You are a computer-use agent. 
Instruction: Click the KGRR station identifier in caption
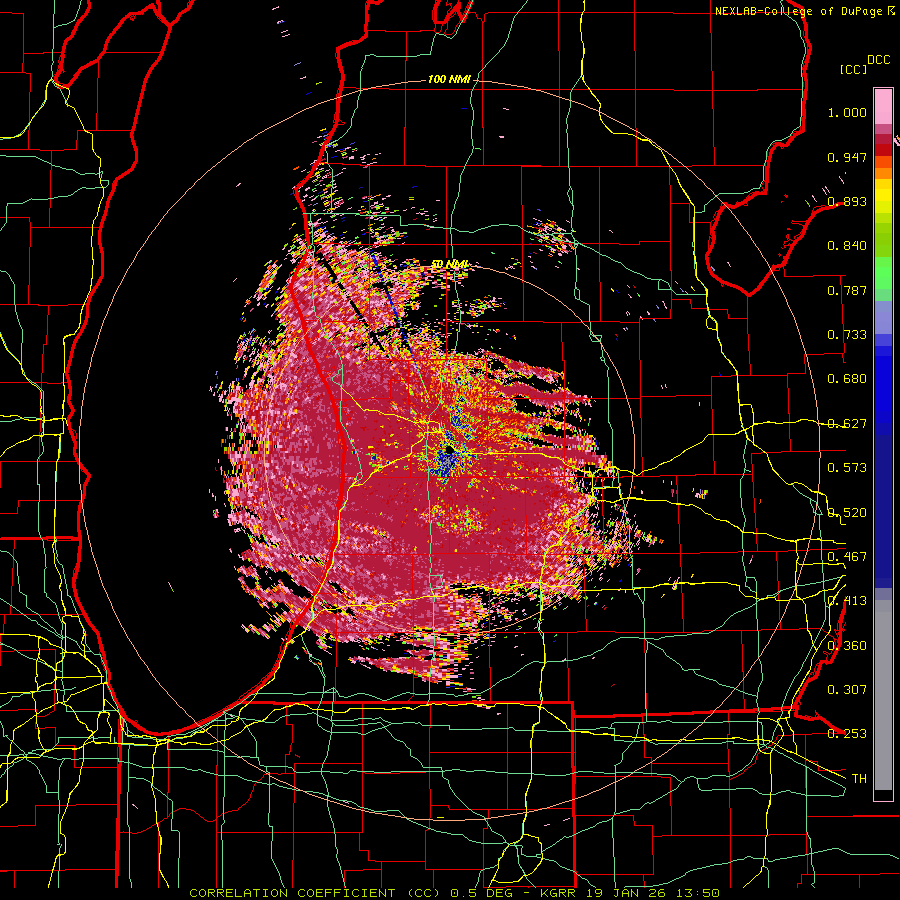point(559,893)
